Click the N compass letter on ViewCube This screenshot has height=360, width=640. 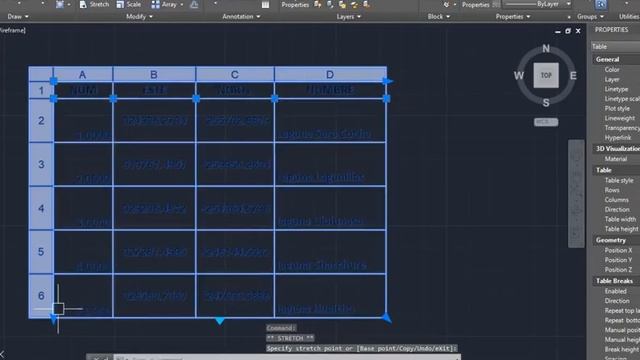pyautogui.click(x=546, y=49)
